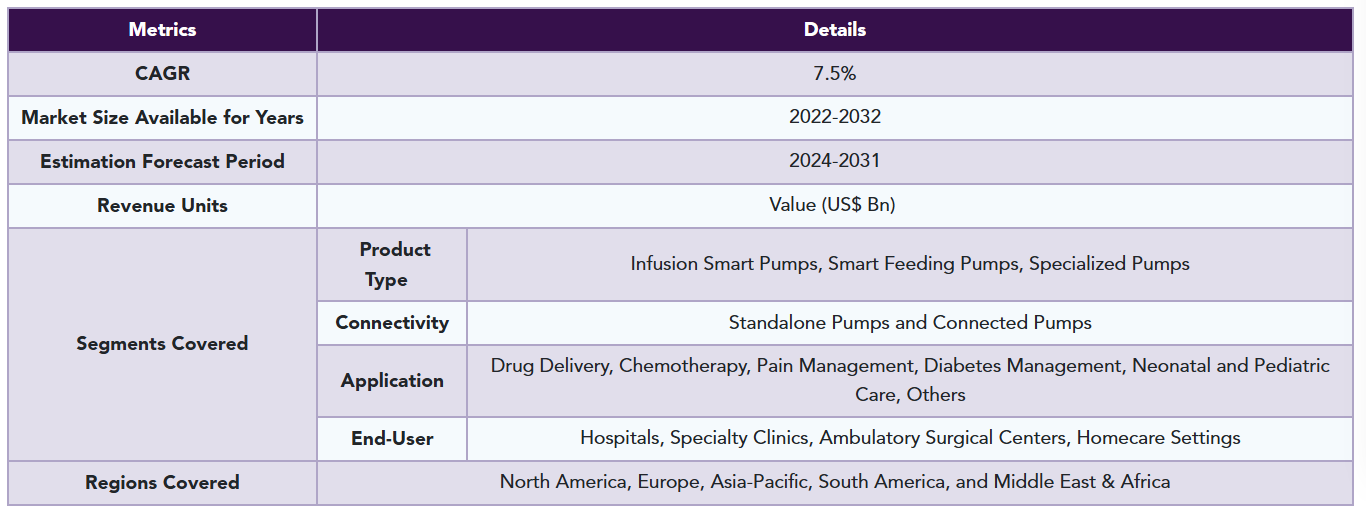Select the CAGR row label
The width and height of the screenshot is (1366, 508).
point(162,74)
